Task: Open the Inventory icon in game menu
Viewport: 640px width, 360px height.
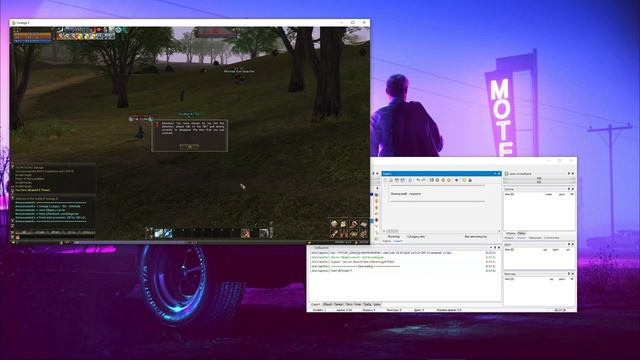Action: (x=344, y=224)
